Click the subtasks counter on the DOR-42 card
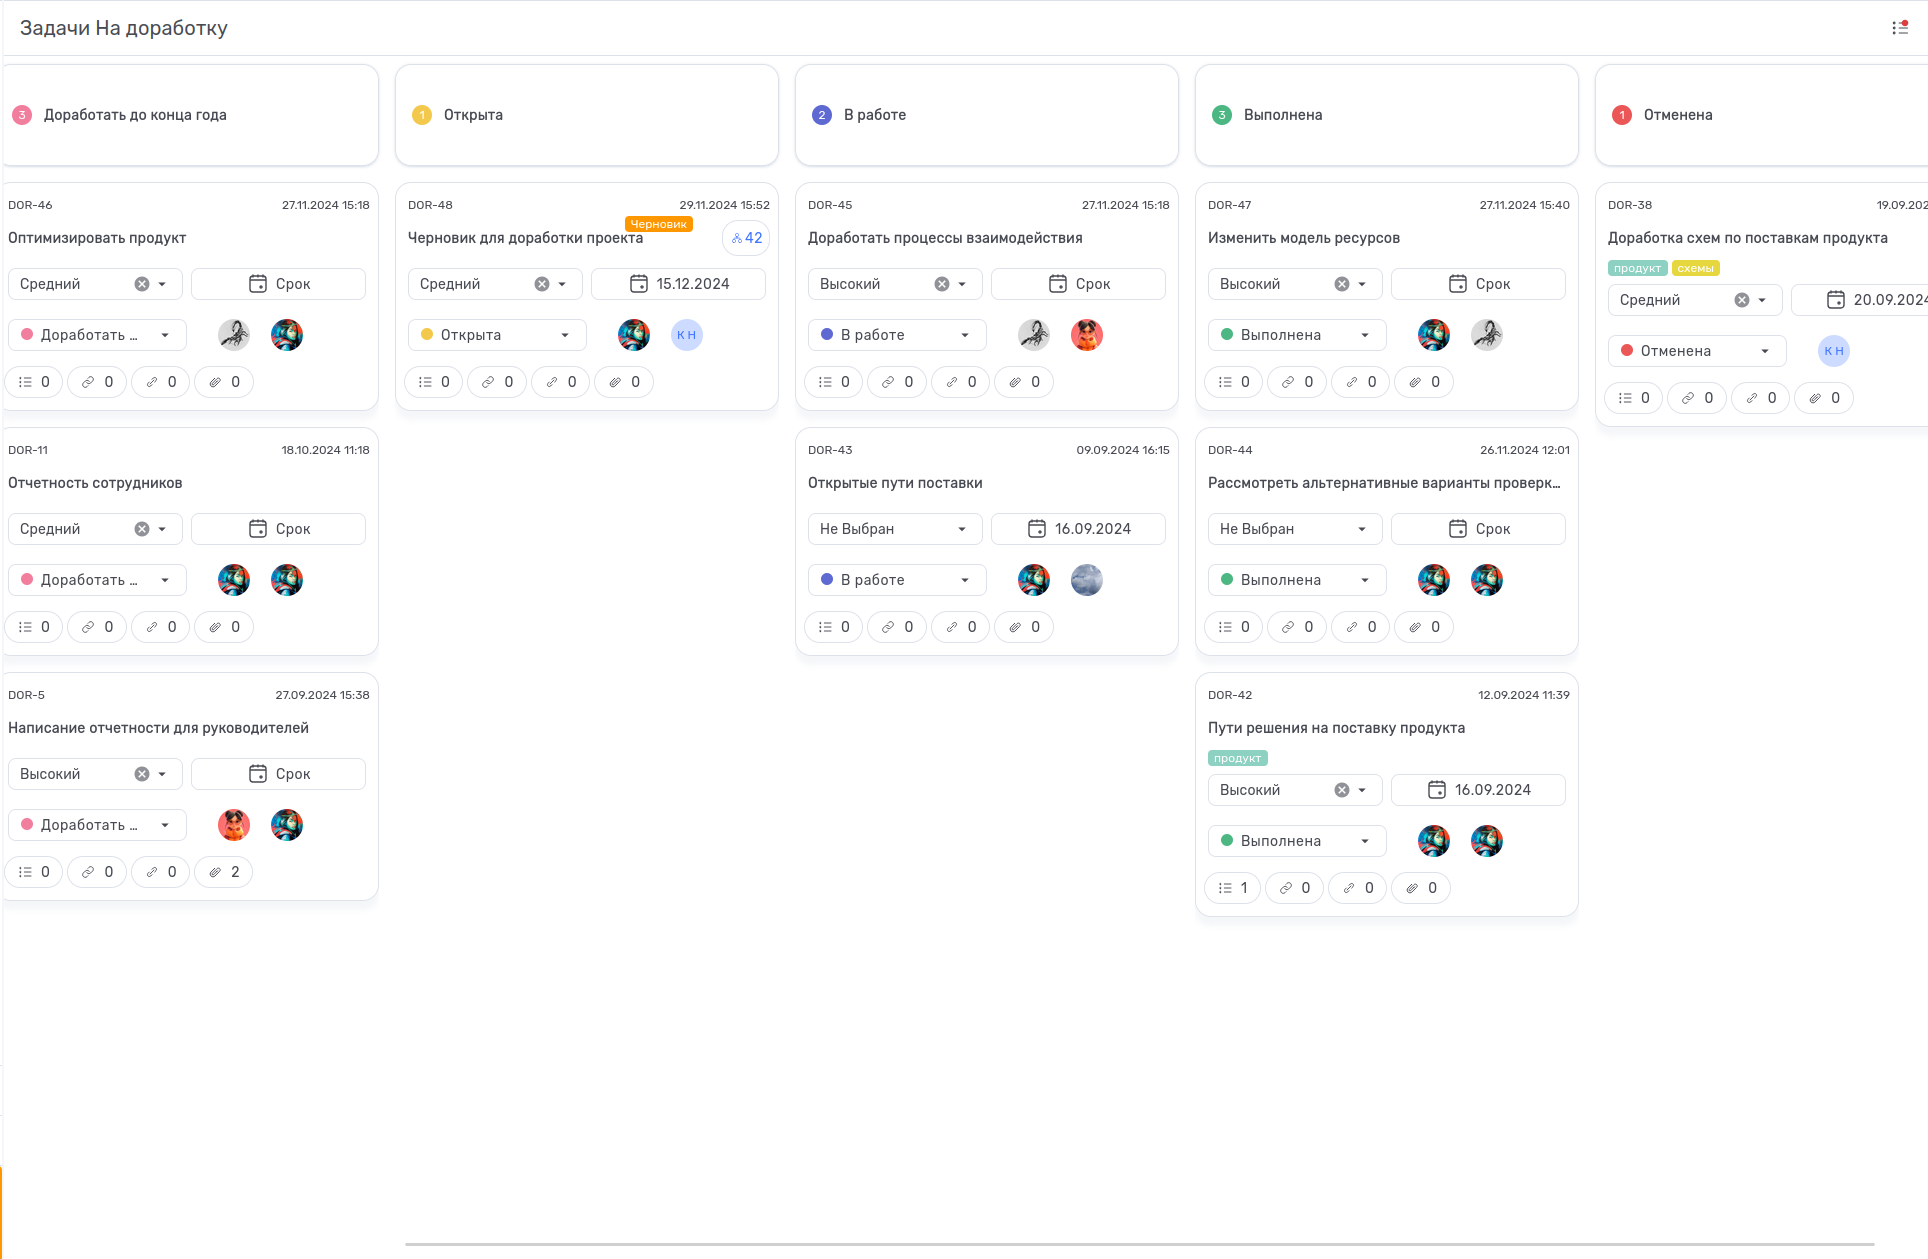The image size is (1928, 1259). 1233,888
